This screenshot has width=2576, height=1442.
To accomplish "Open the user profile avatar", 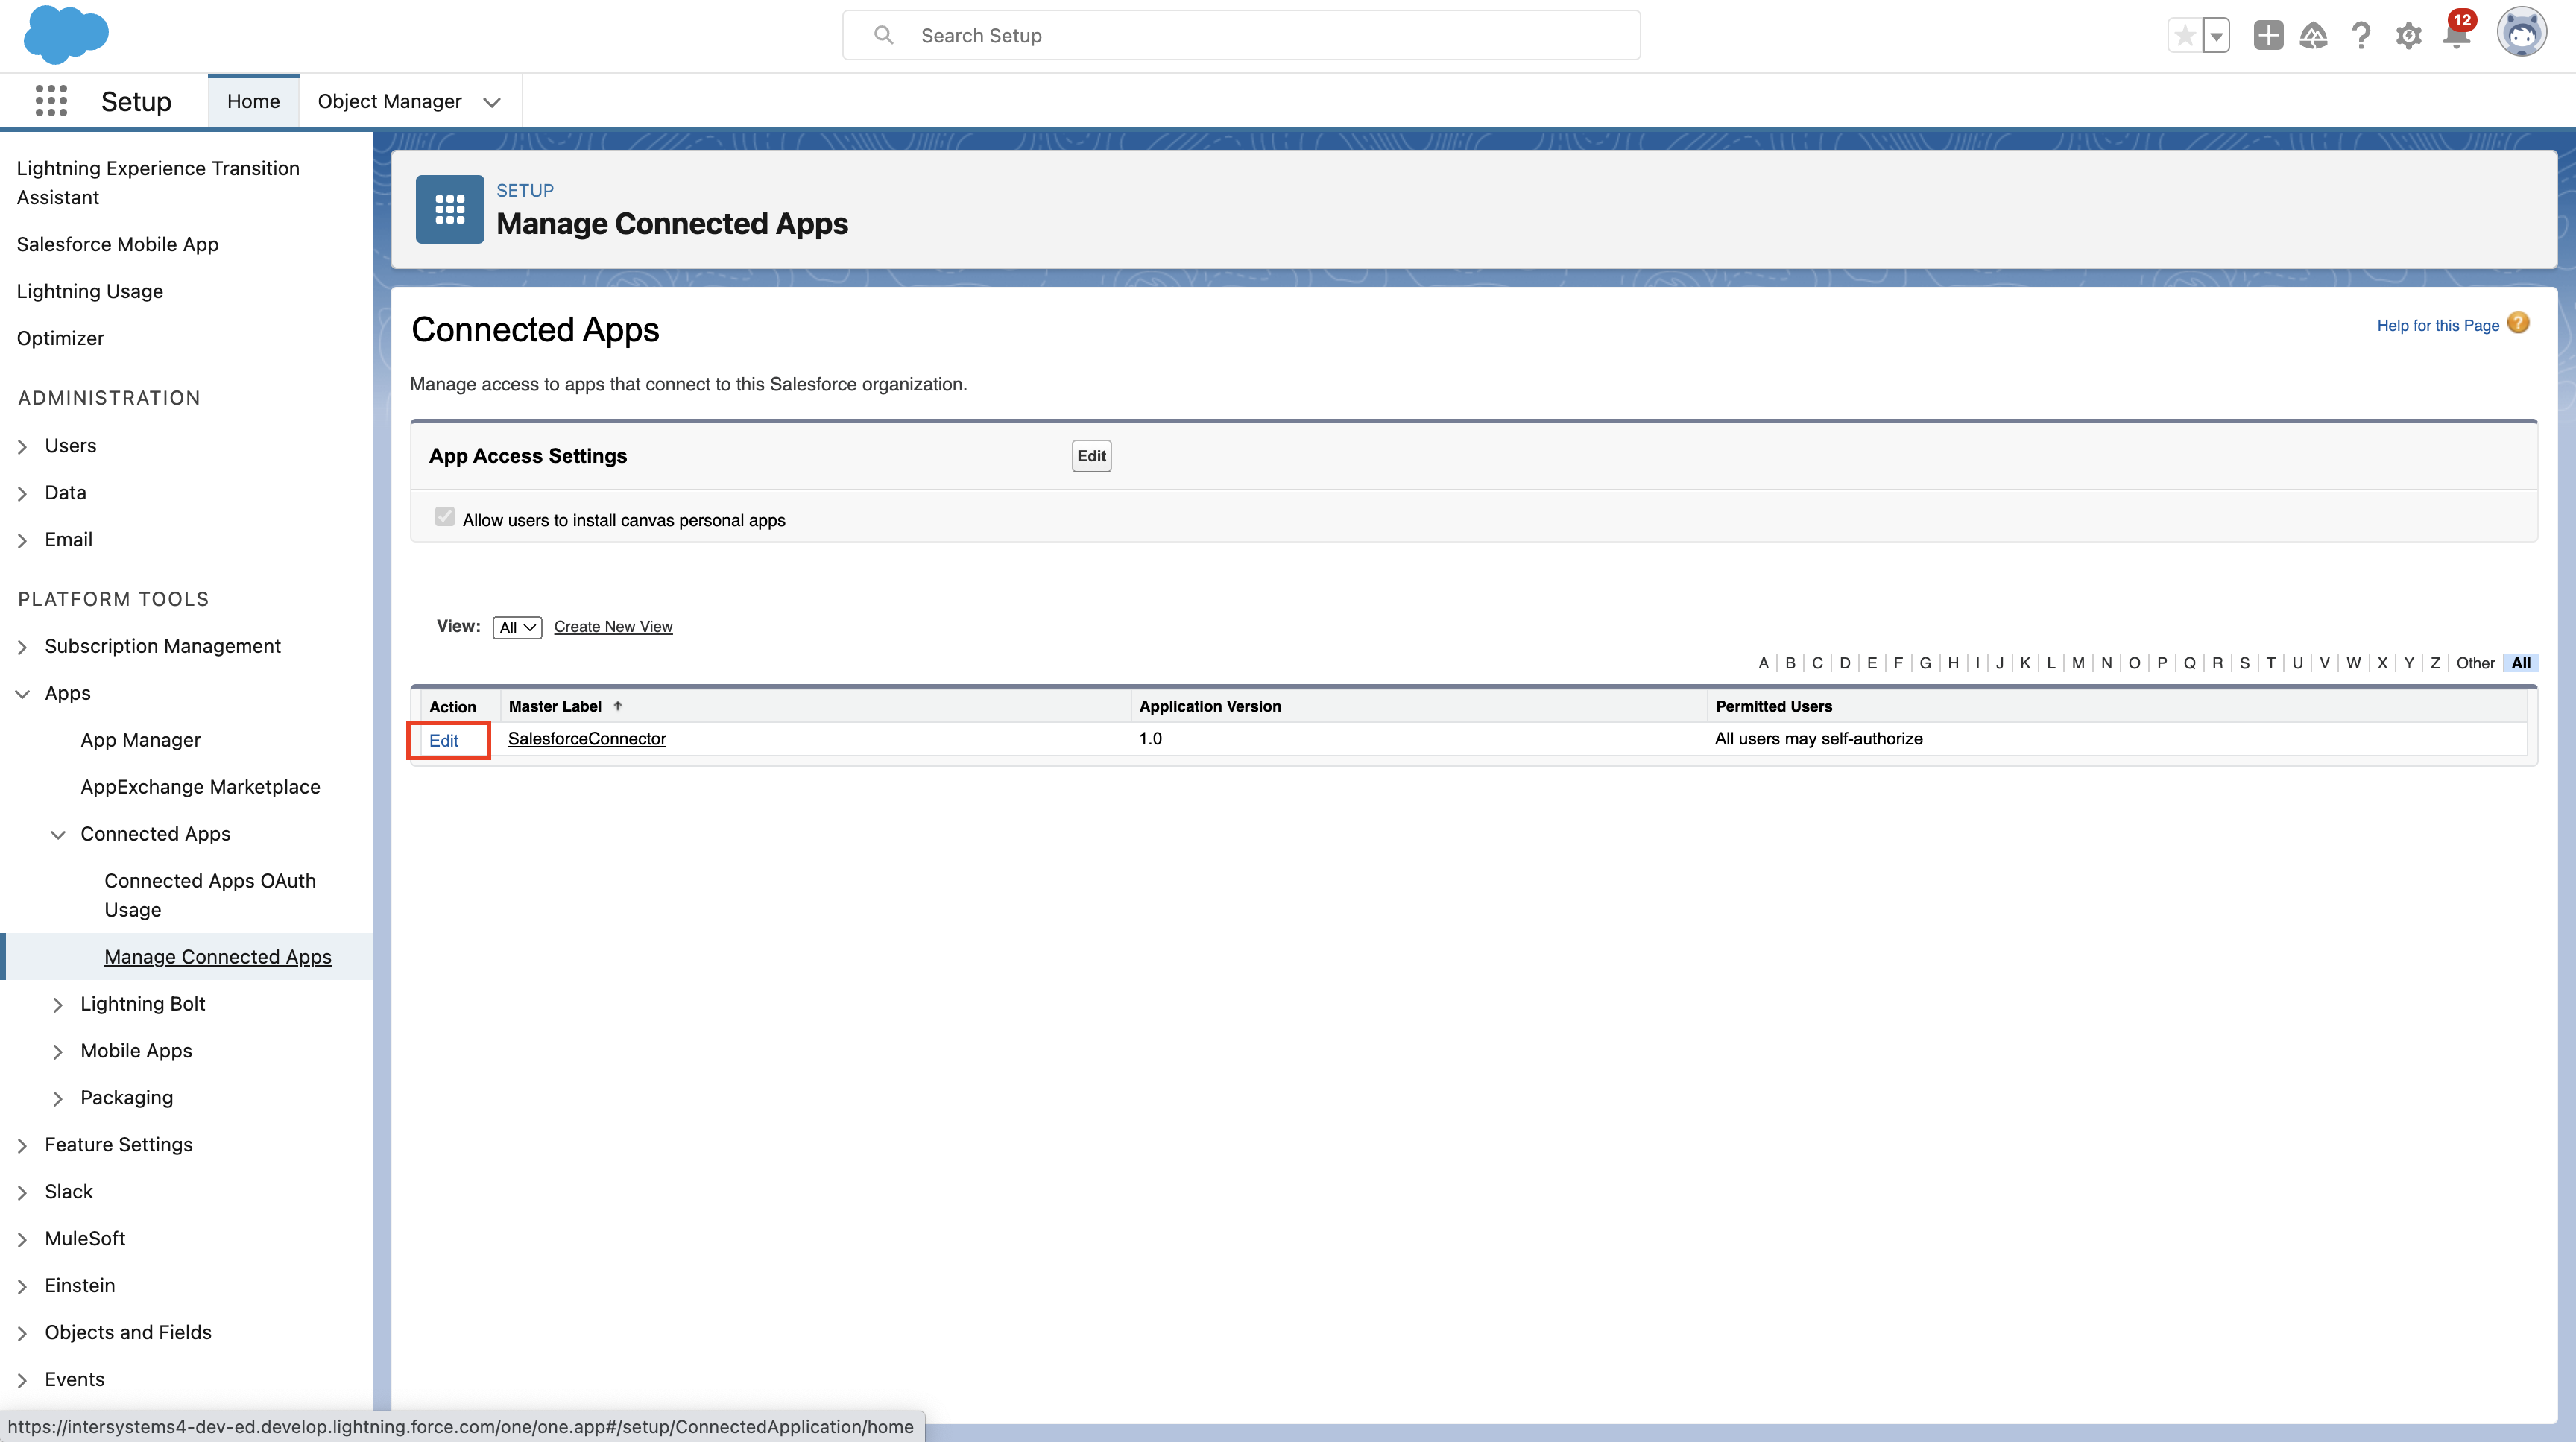I will tap(2521, 34).
